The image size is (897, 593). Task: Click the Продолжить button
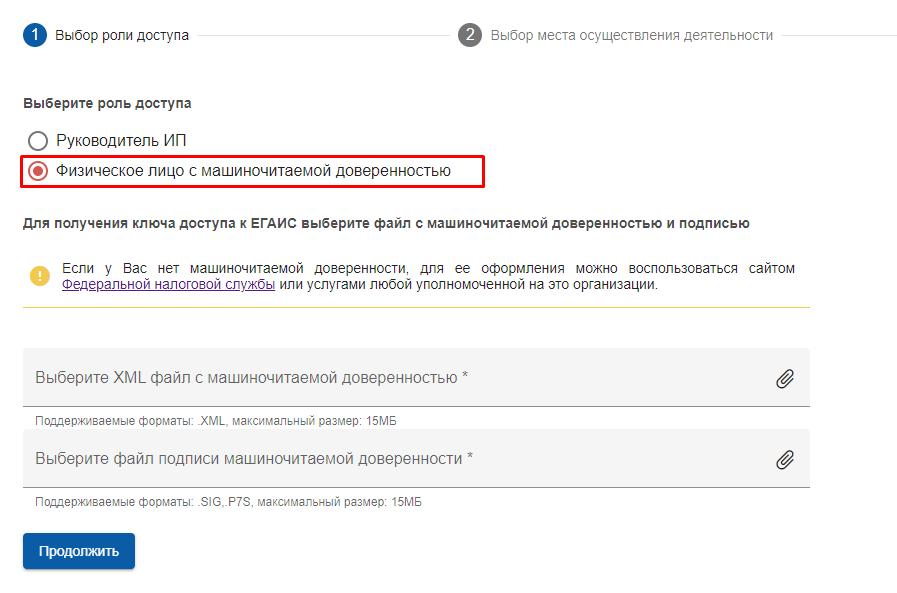click(x=79, y=551)
